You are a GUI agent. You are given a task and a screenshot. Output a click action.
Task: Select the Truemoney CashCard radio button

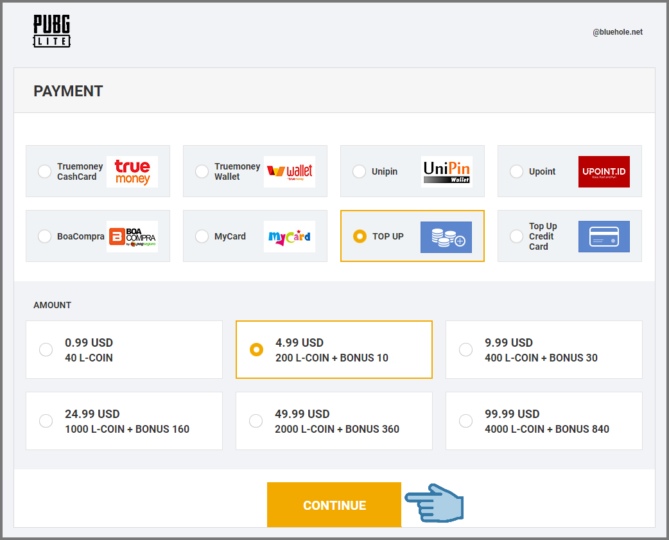(x=44, y=171)
